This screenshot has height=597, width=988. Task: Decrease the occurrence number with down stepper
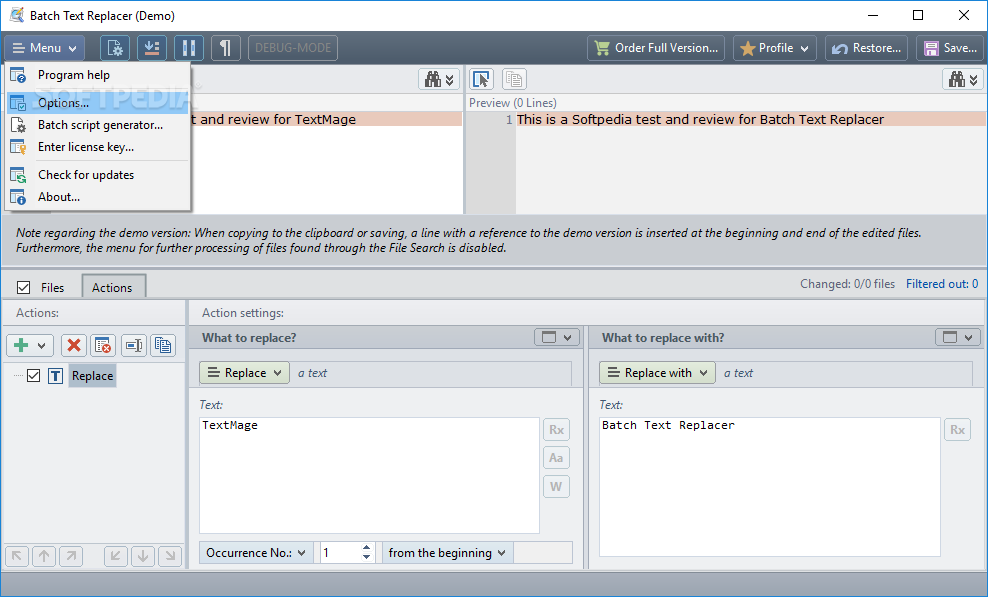point(367,558)
